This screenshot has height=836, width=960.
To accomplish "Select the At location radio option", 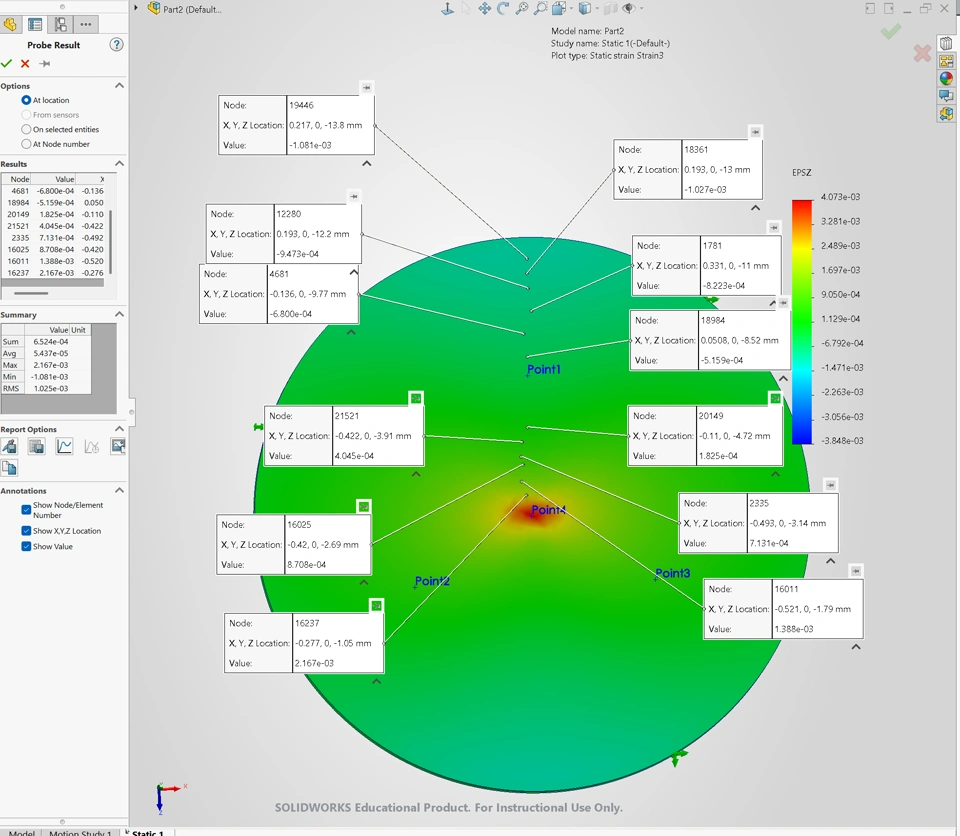I will point(26,100).
